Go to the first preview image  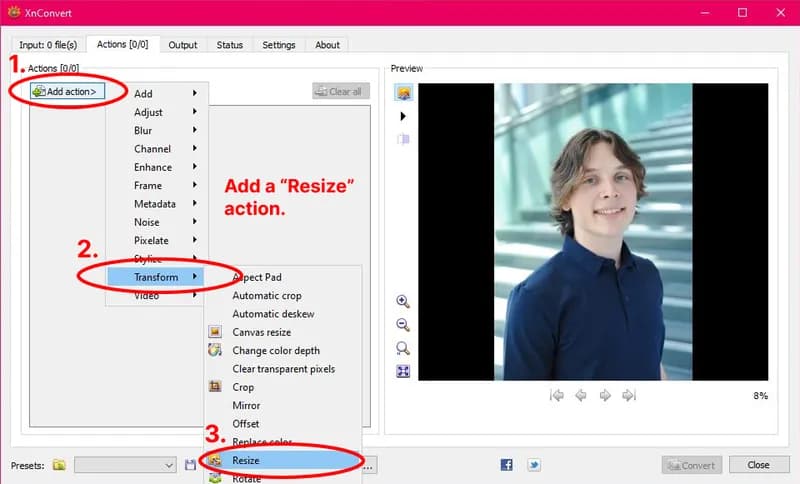pos(557,395)
